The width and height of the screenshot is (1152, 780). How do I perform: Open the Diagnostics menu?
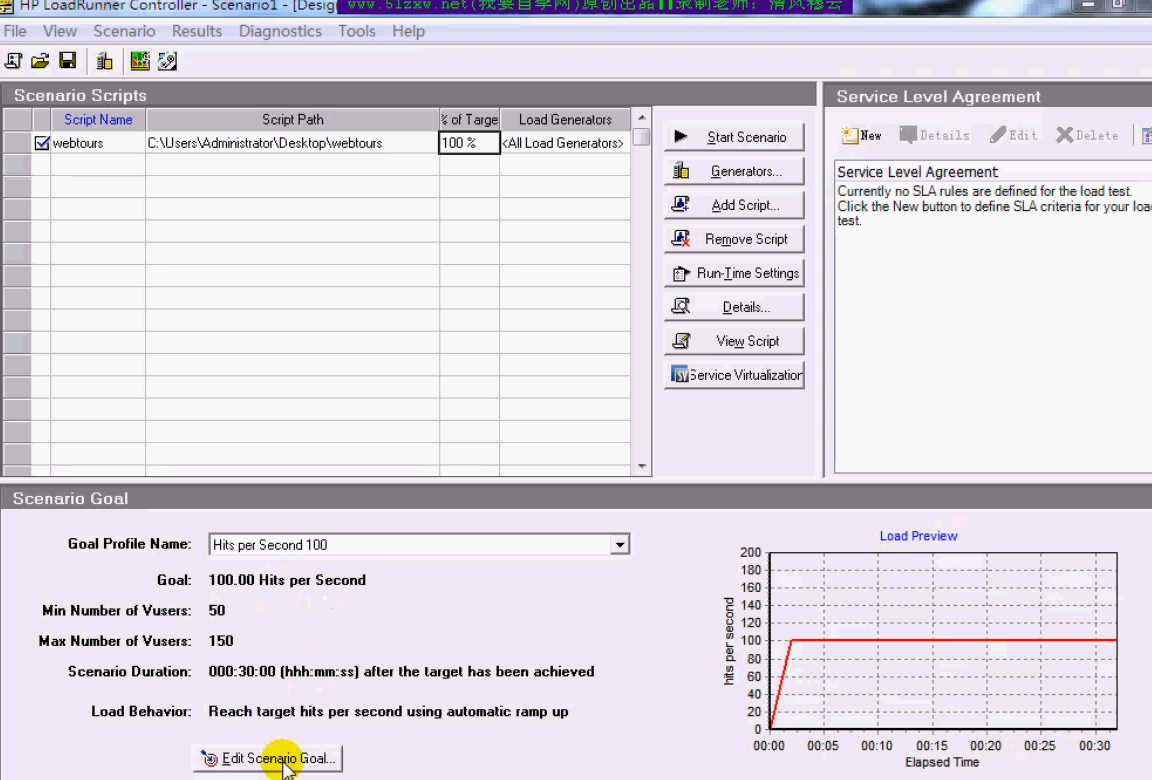[280, 31]
